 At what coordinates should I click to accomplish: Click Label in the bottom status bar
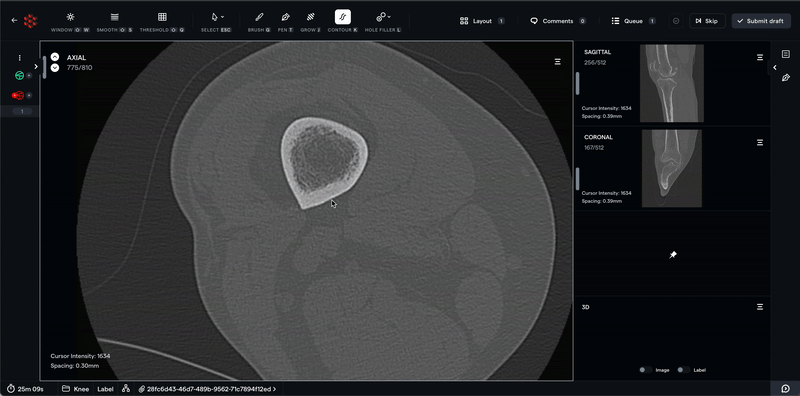(106, 389)
